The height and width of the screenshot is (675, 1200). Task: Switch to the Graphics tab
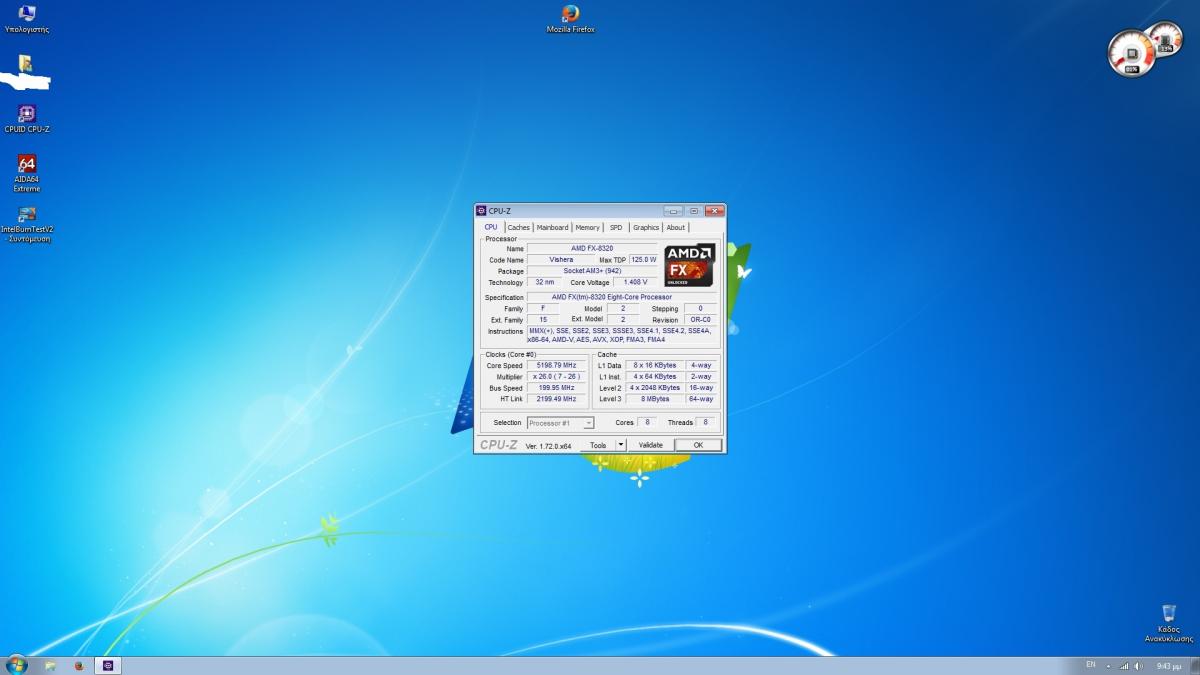coord(646,227)
